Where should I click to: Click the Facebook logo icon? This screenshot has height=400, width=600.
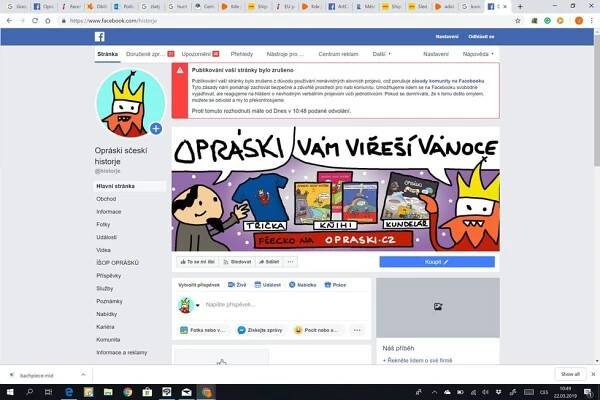pyautogui.click(x=99, y=35)
